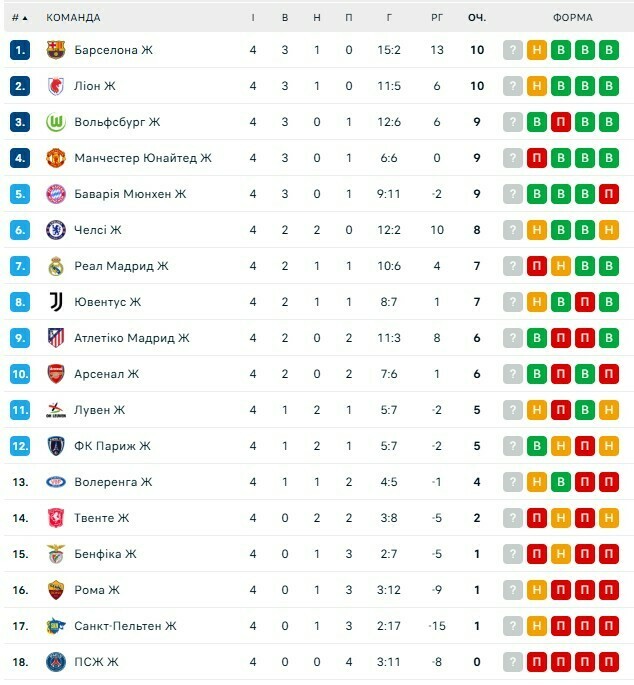Click the КОМАНДА column header

click(73, 18)
